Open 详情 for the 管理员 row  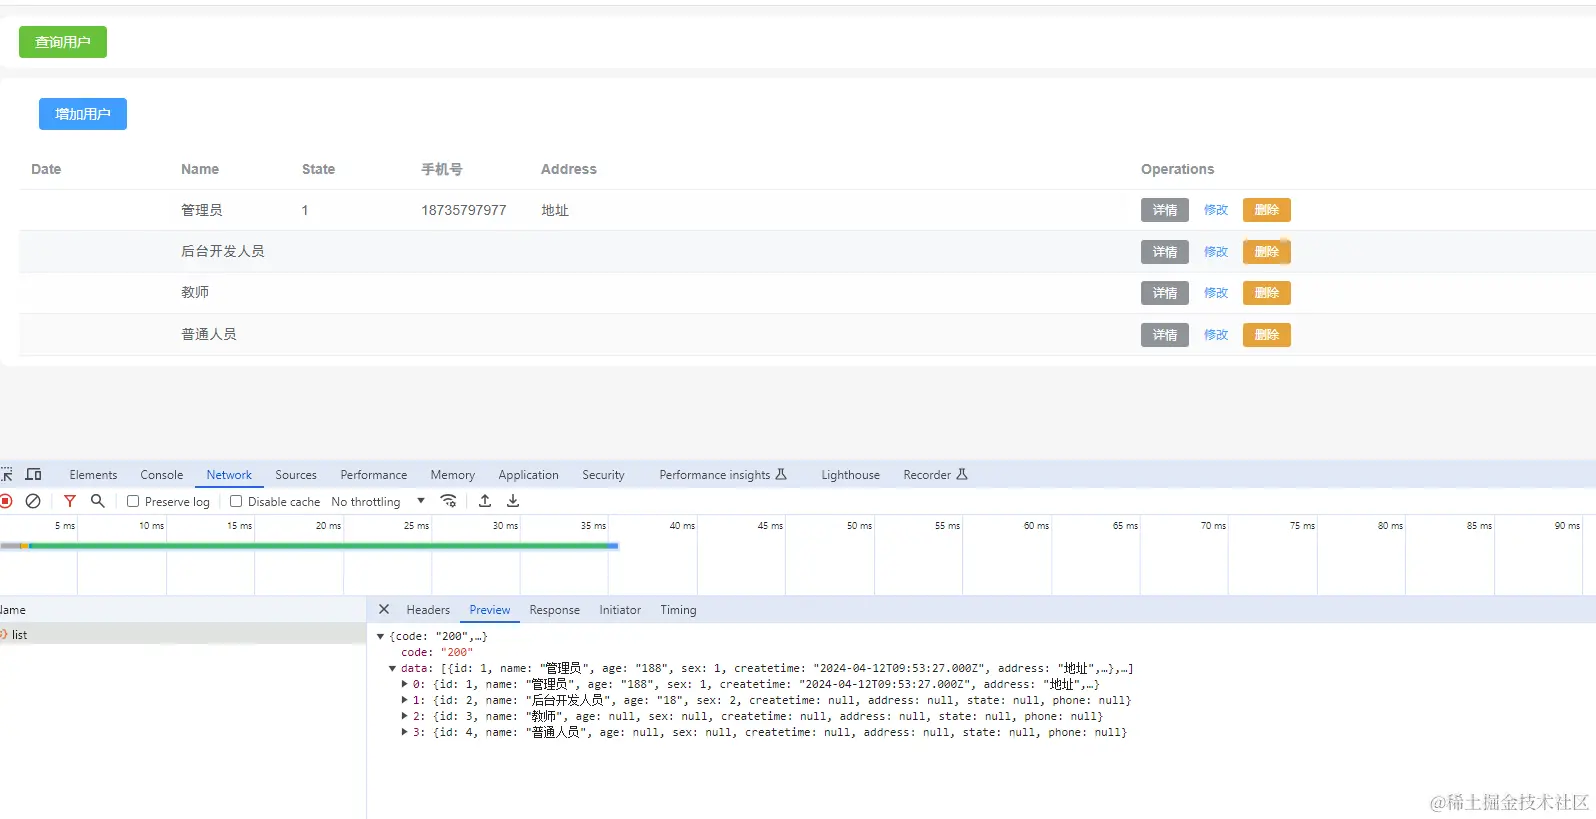(x=1165, y=210)
